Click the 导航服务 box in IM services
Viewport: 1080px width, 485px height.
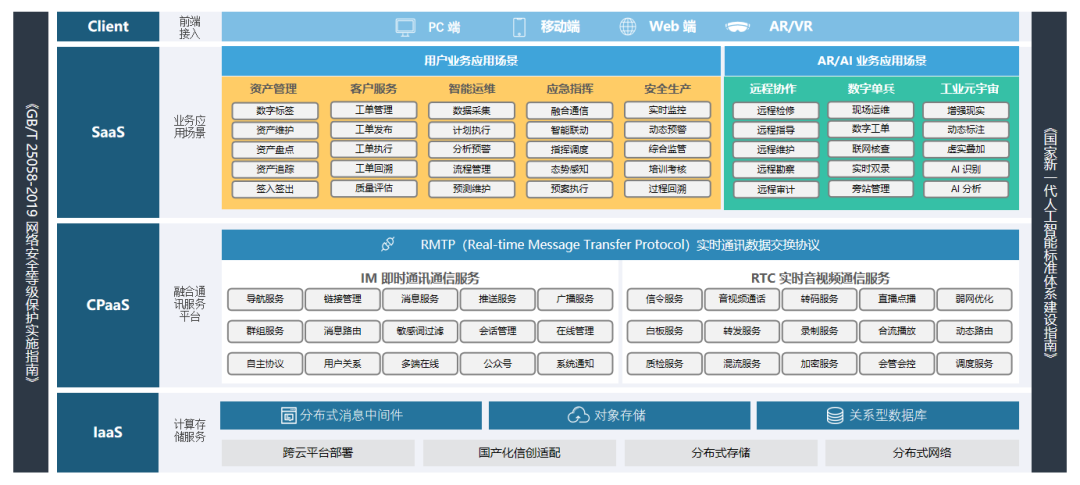pos(264,299)
